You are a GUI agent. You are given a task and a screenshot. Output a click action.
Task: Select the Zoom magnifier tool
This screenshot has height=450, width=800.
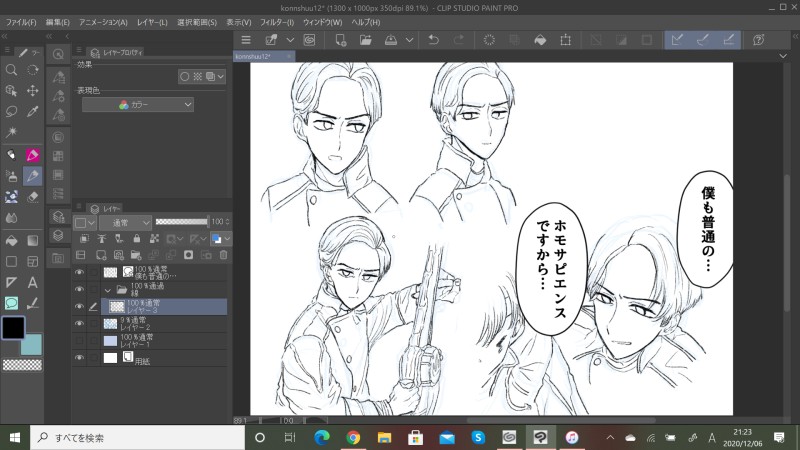click(11, 70)
